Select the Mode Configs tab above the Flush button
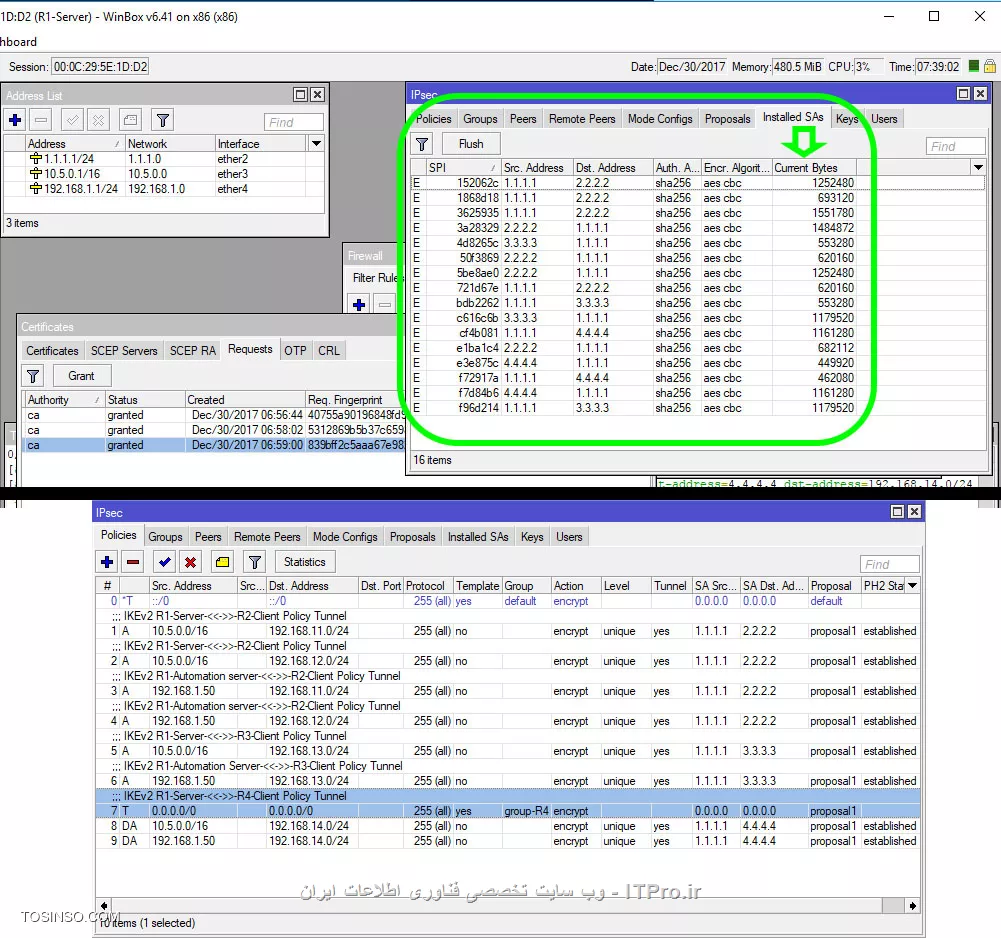 point(660,119)
